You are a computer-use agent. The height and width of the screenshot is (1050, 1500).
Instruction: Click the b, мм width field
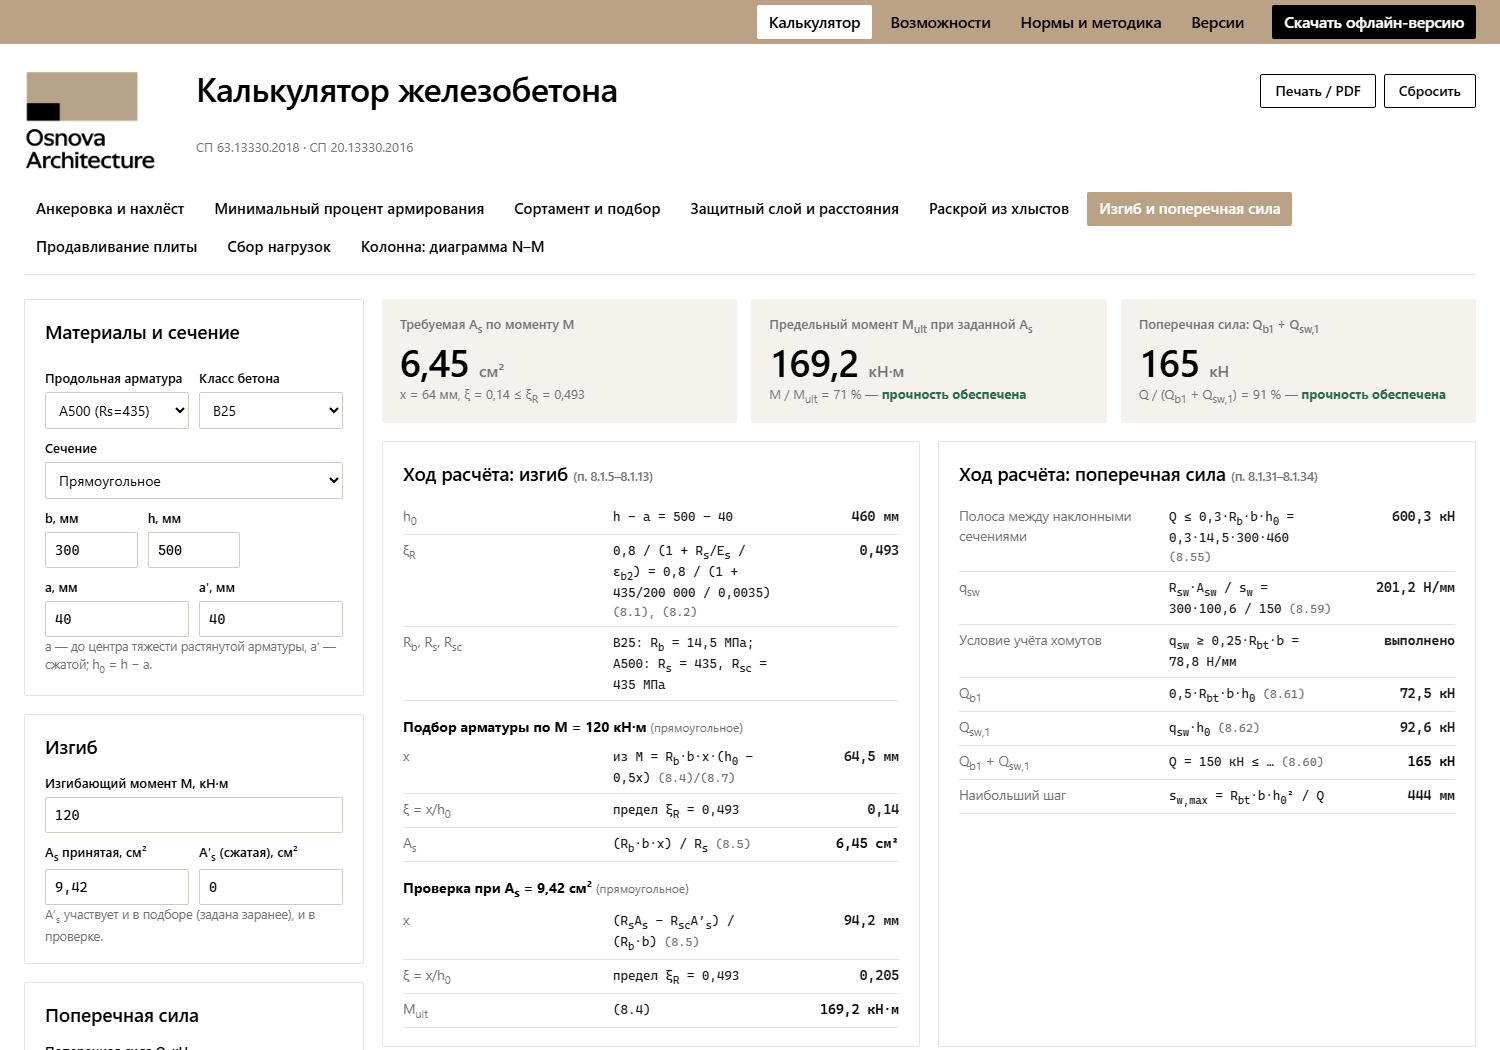pyautogui.click(x=91, y=550)
